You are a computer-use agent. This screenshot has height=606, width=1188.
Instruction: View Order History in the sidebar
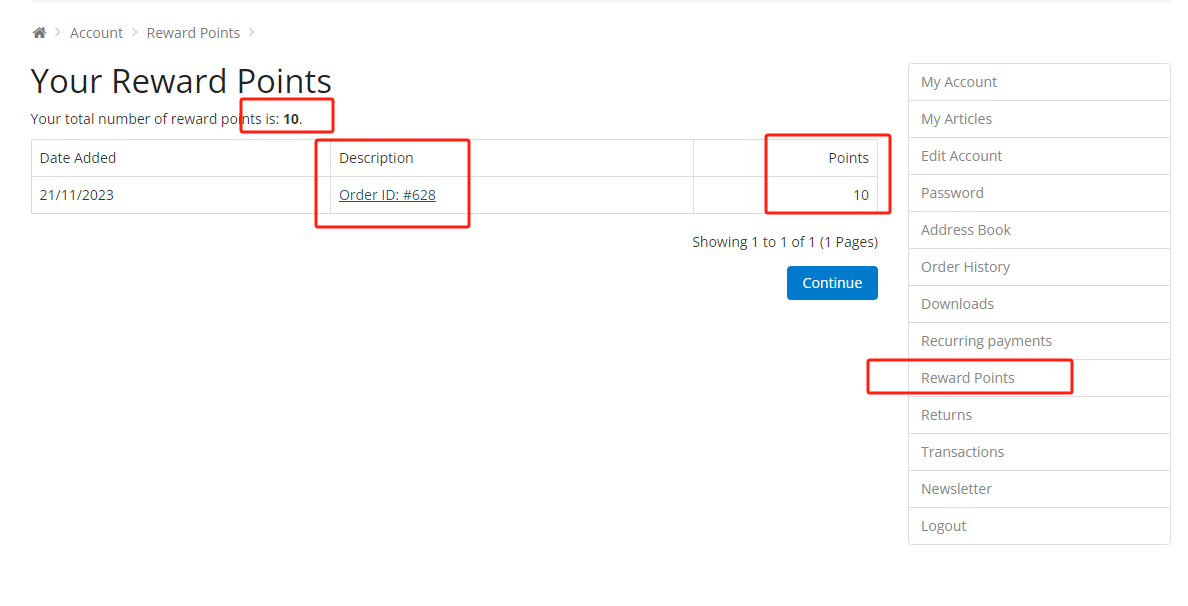tap(1039, 267)
